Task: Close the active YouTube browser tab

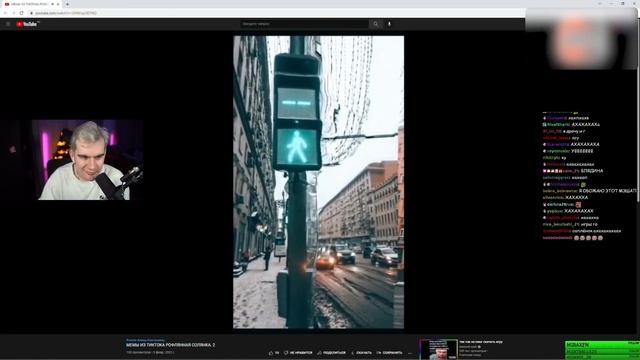Action: [x=58, y=4]
